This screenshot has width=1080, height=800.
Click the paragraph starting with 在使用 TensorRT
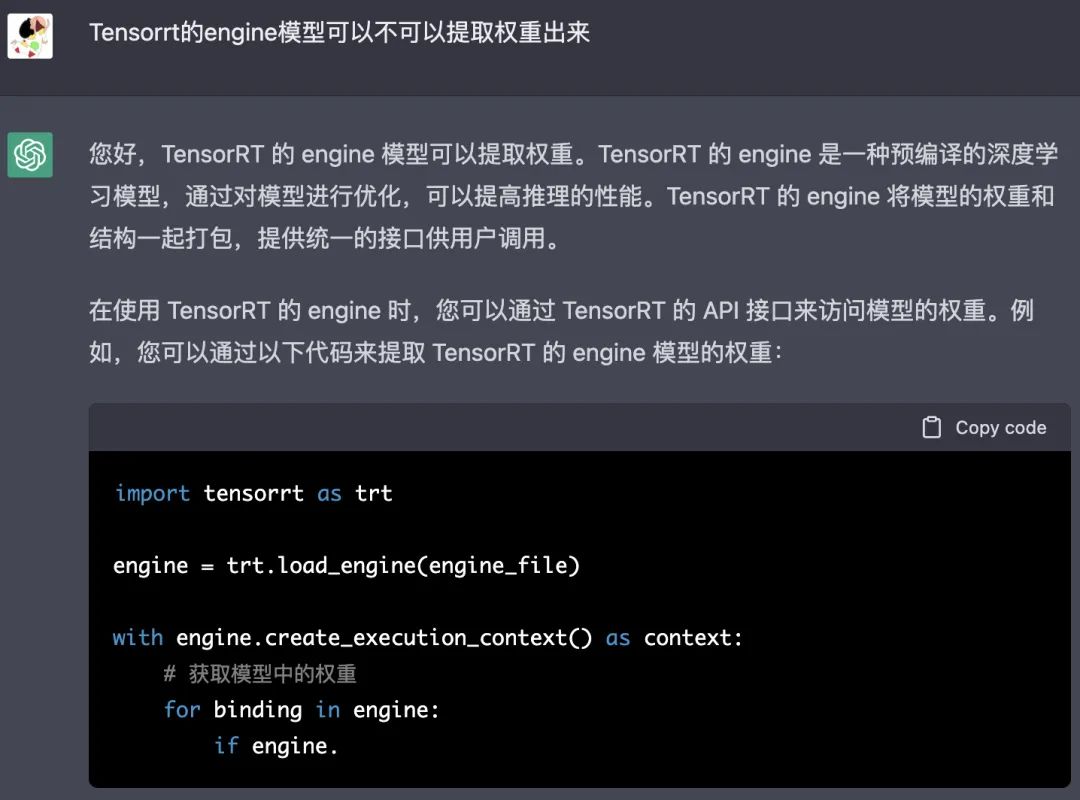coord(561,331)
